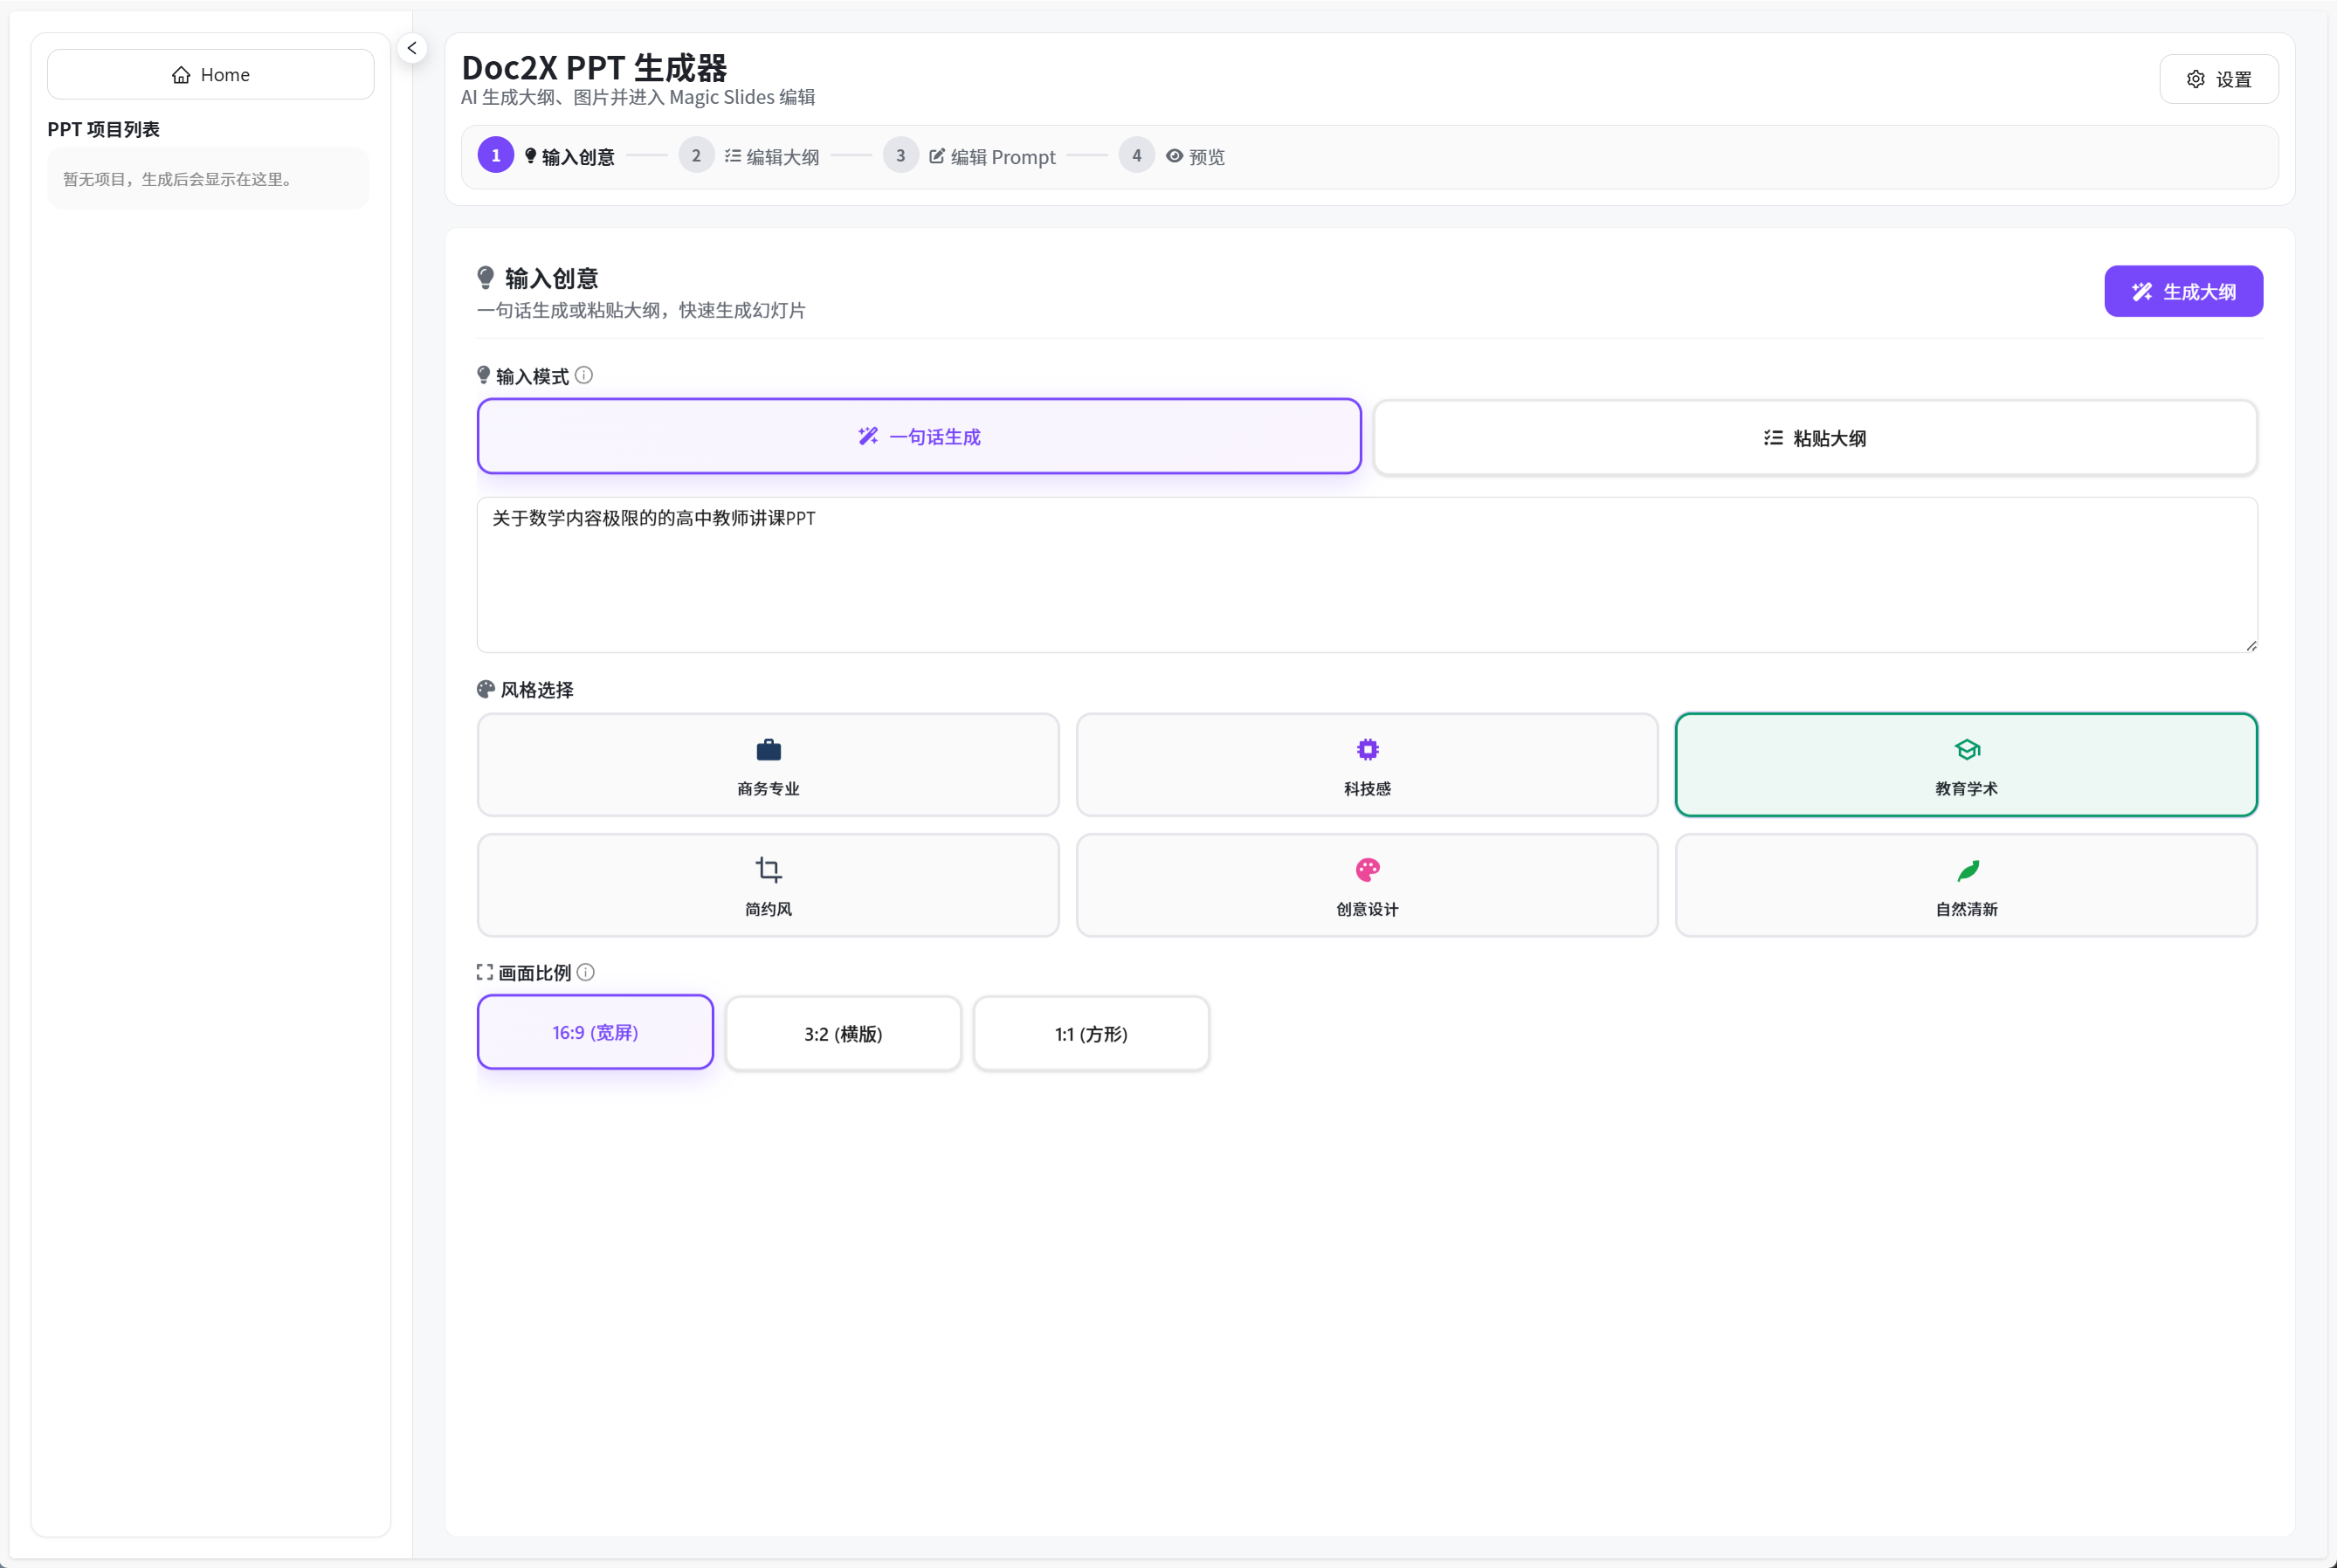The image size is (2337, 1568).
Task: Click the briefcase icon for 商务专业 style
Action: 768,750
